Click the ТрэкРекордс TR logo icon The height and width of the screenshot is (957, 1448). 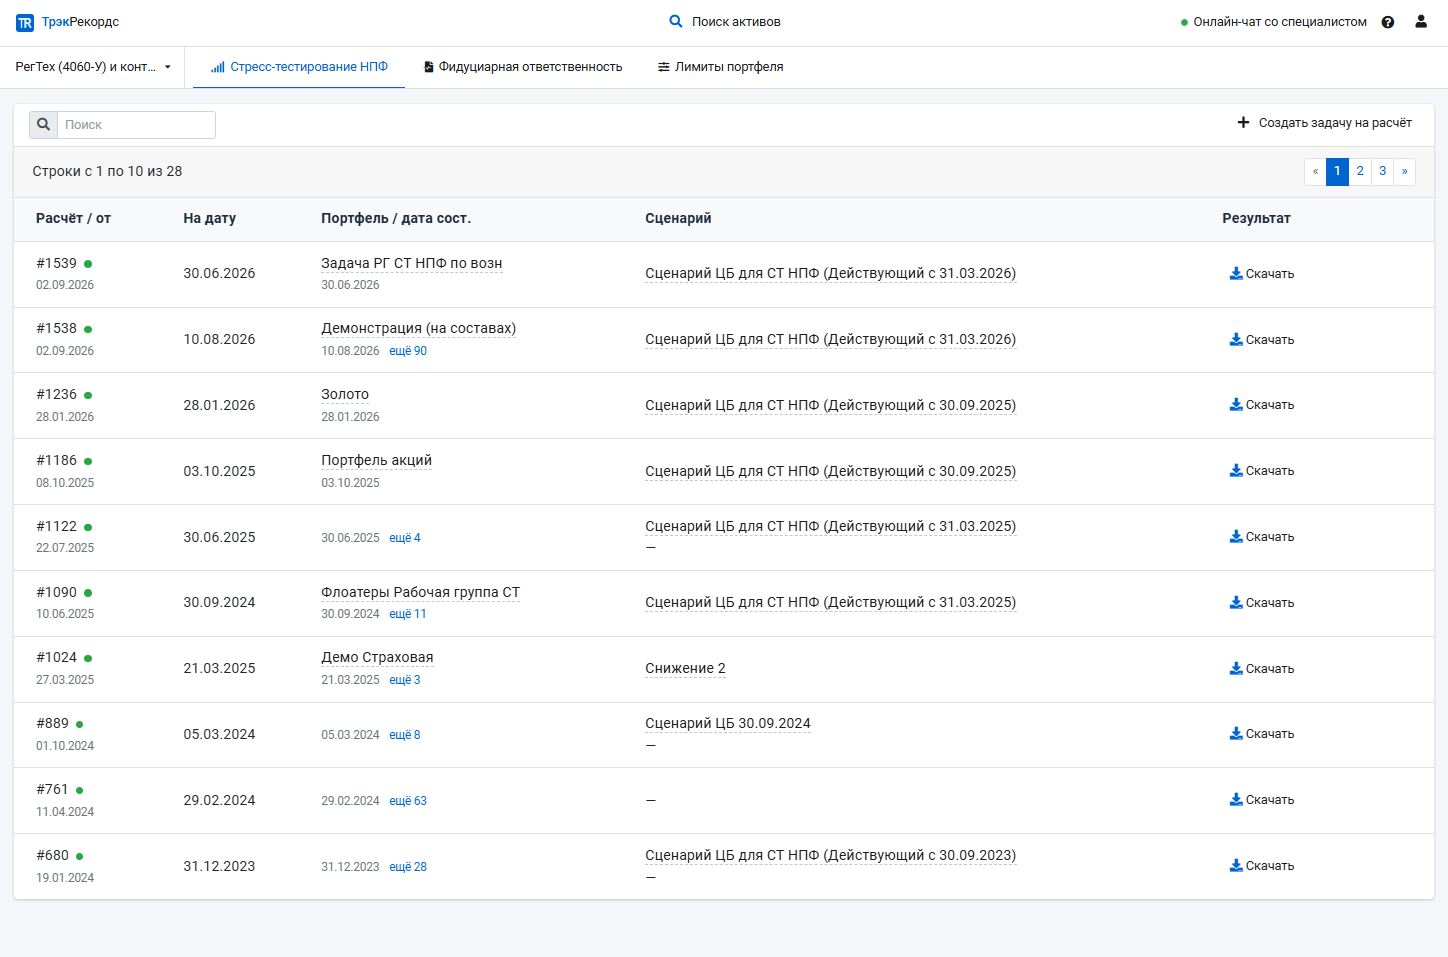(x=25, y=22)
